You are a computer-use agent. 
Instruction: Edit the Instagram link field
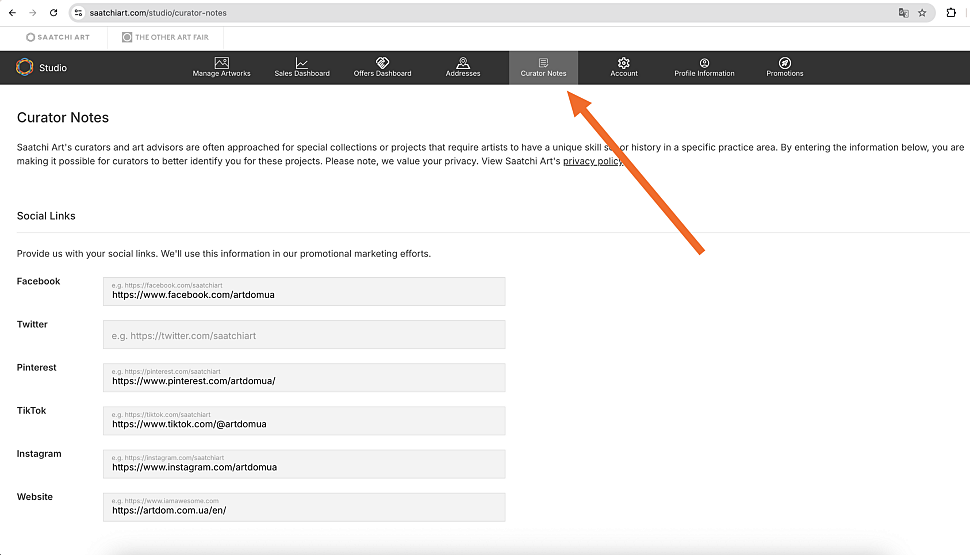pyautogui.click(x=304, y=464)
